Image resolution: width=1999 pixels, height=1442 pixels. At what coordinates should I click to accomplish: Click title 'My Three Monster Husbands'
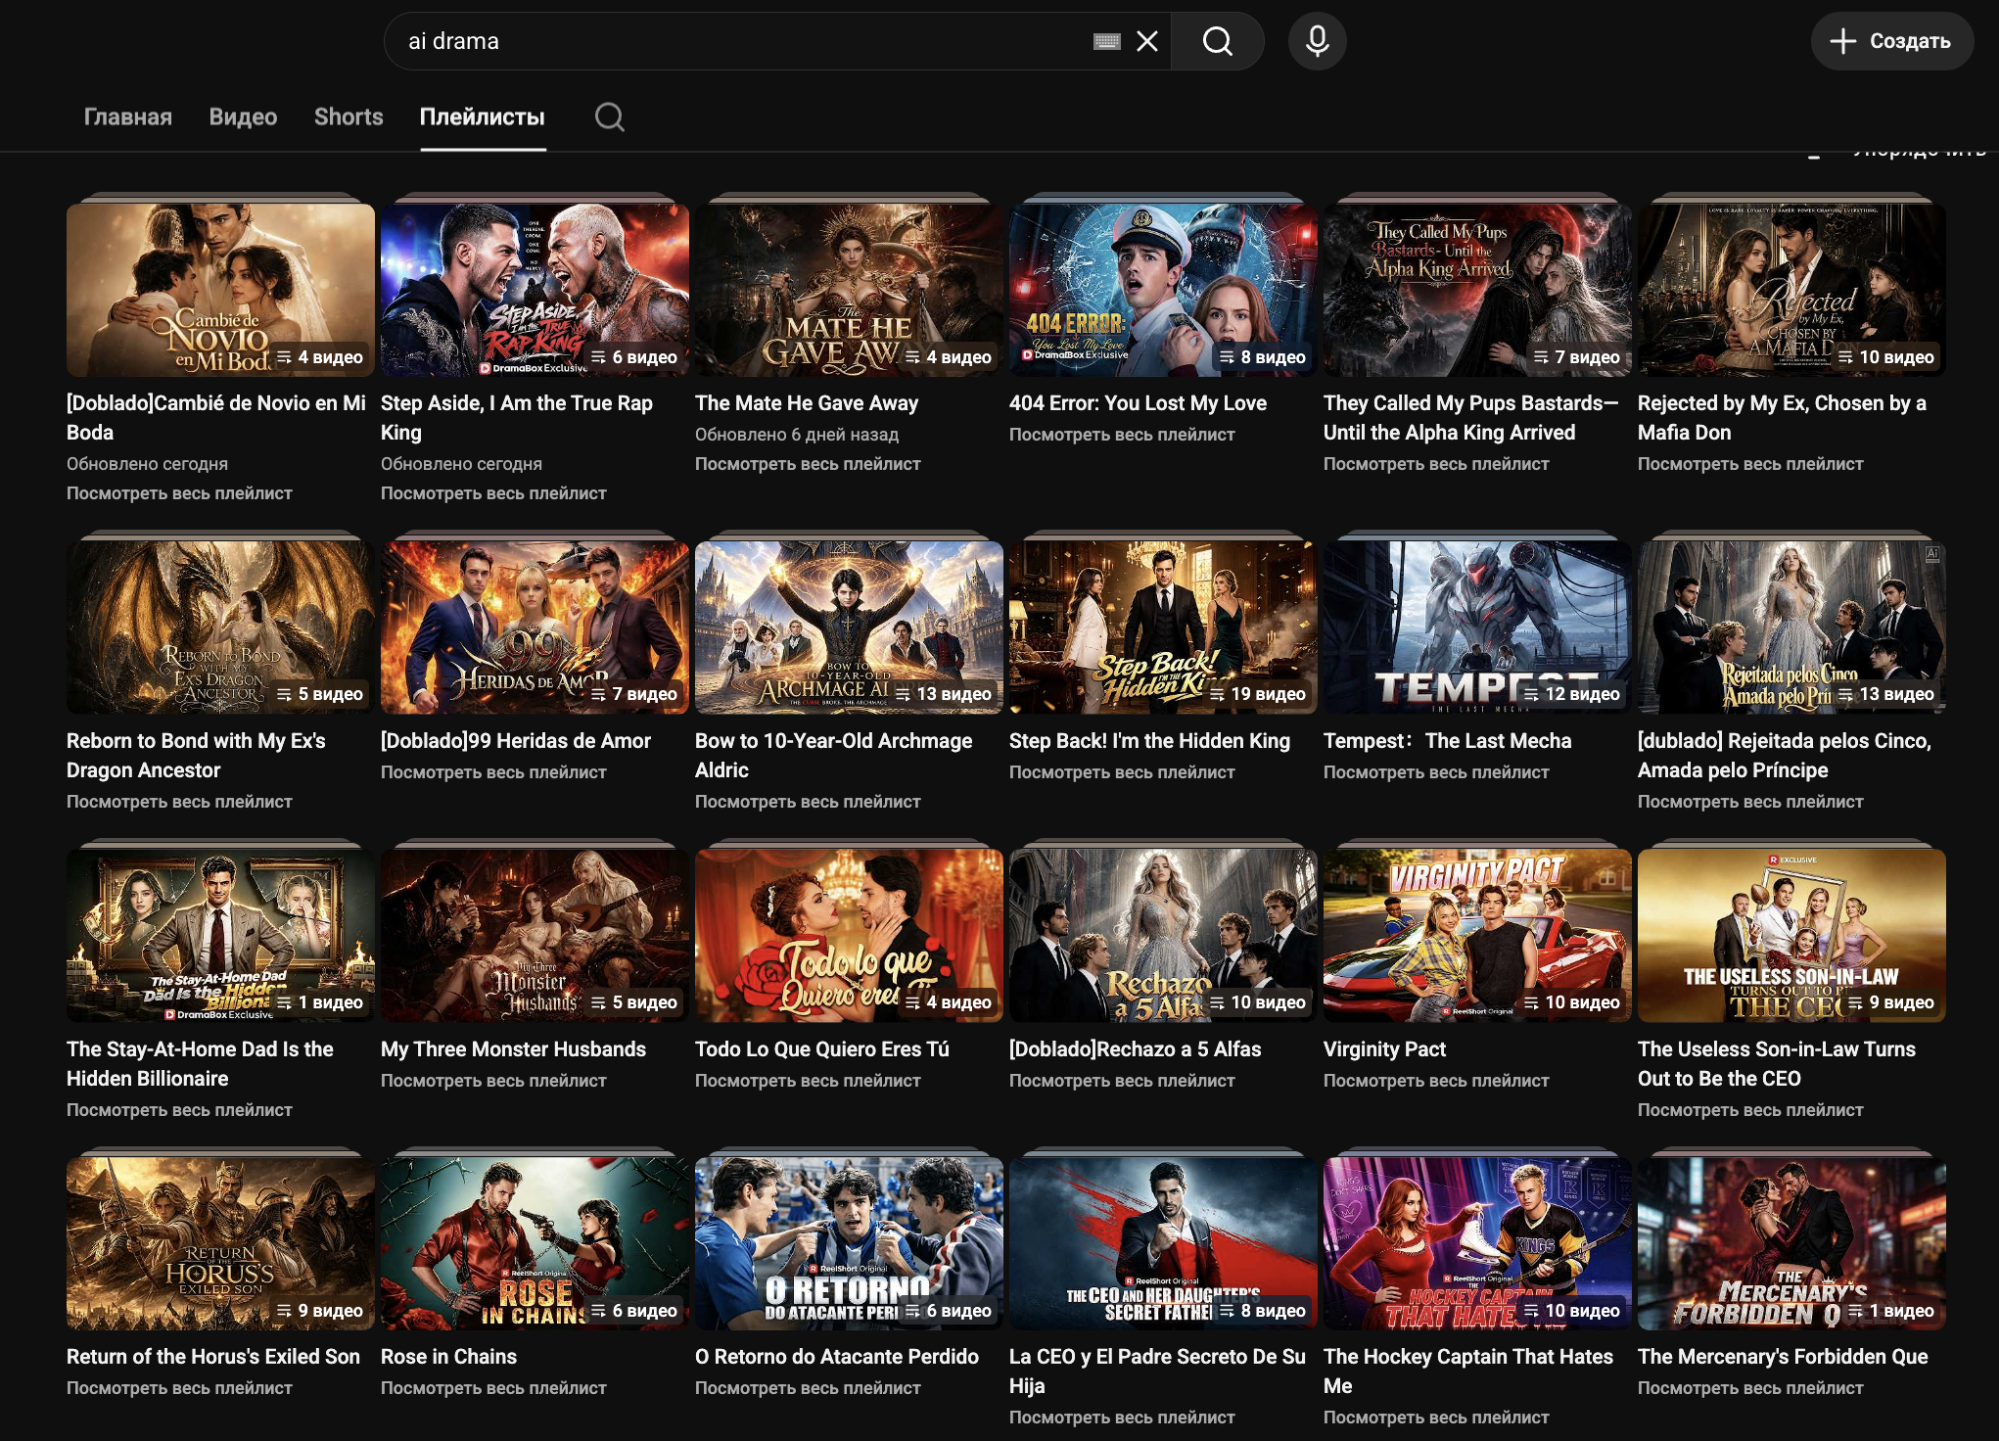coord(513,1049)
